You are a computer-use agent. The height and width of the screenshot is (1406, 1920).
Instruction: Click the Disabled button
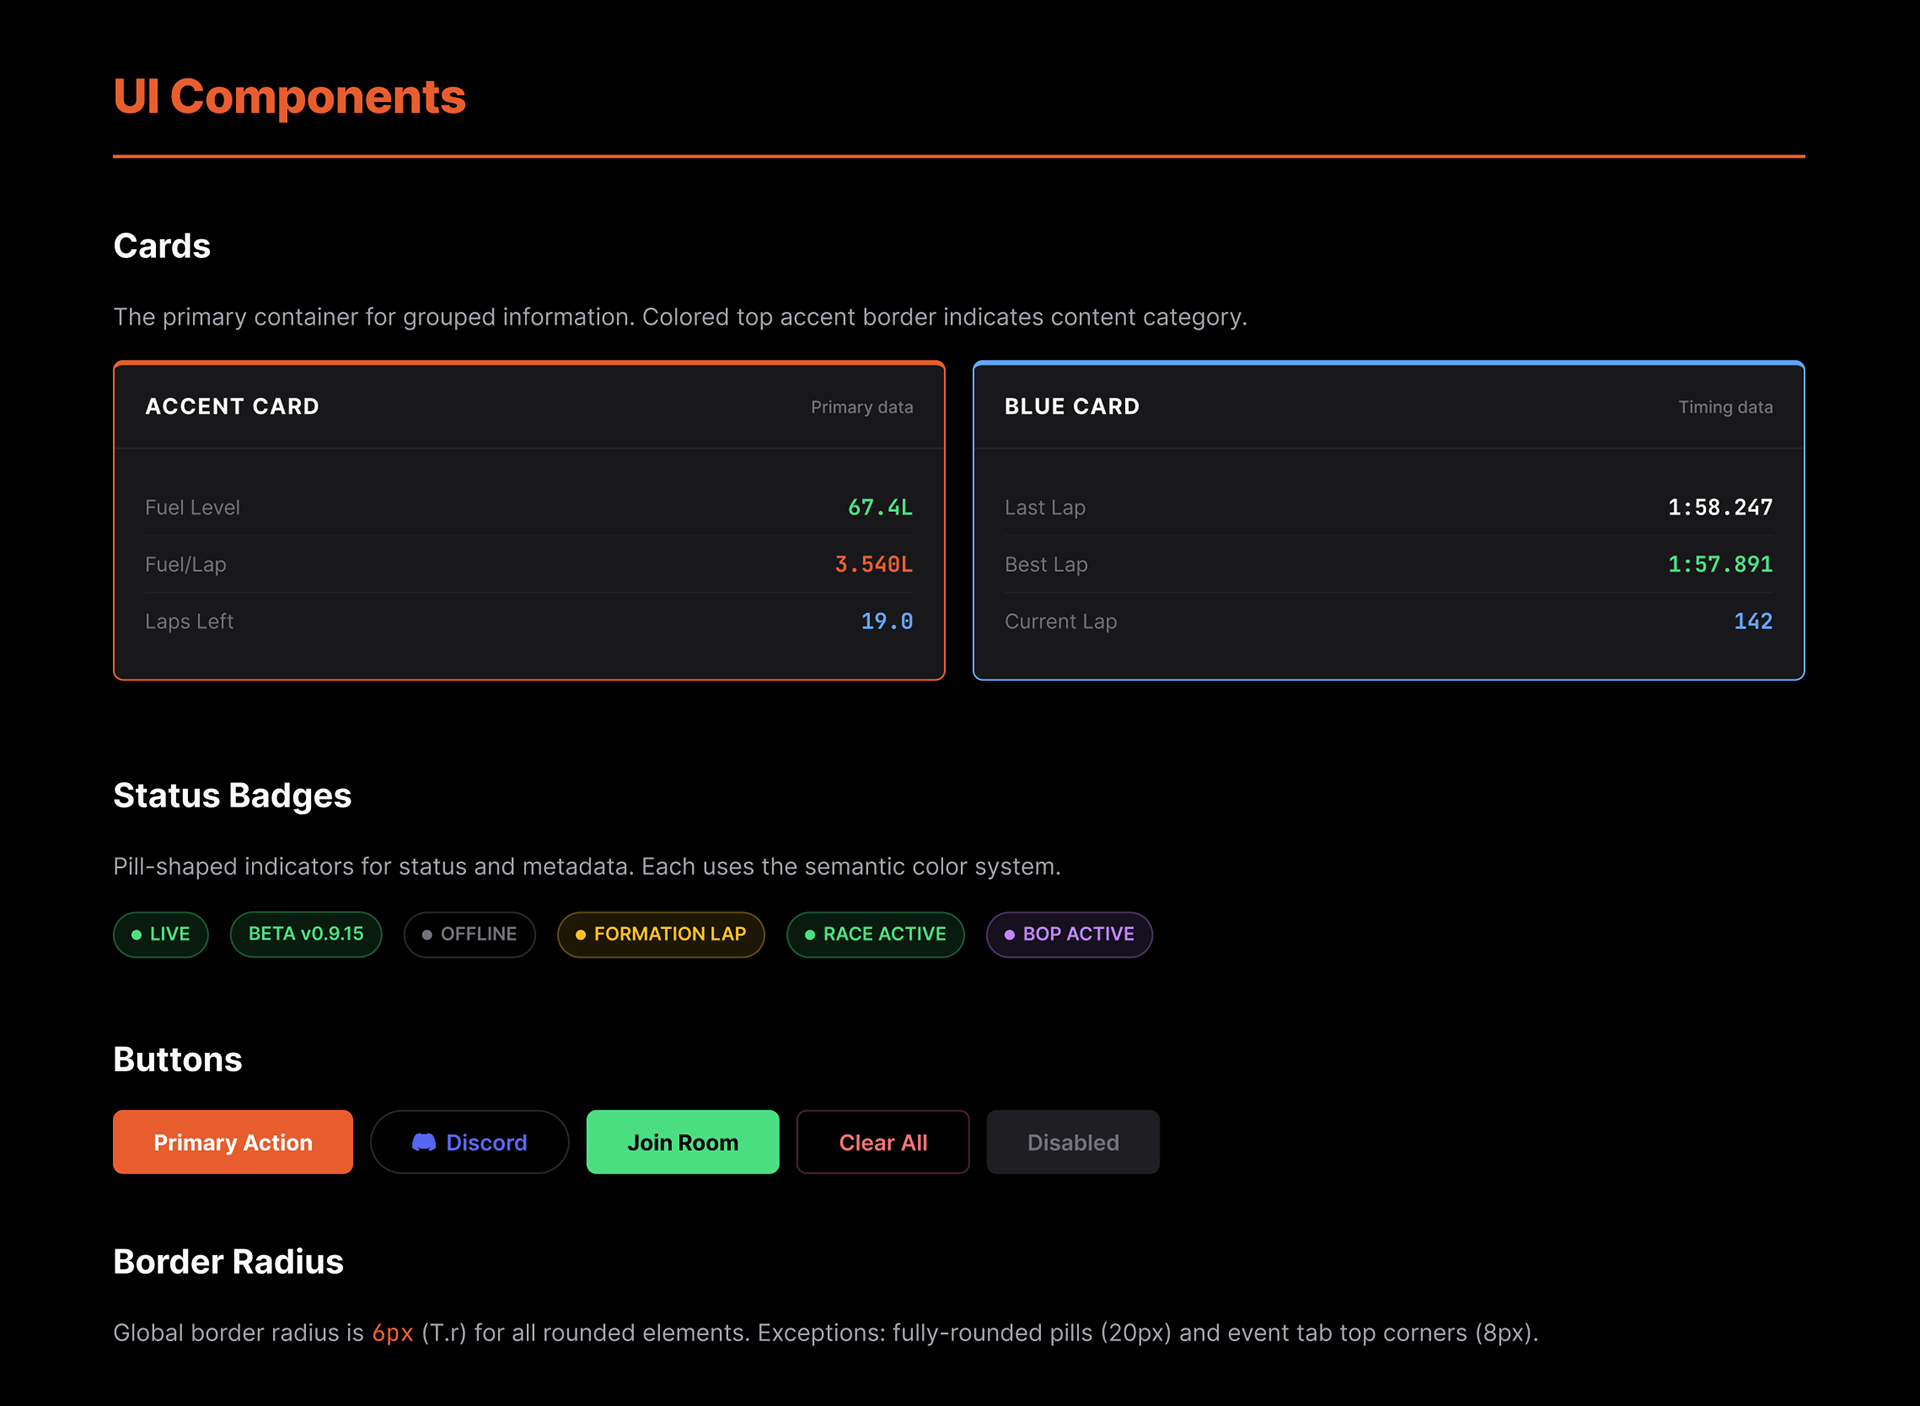(1072, 1142)
